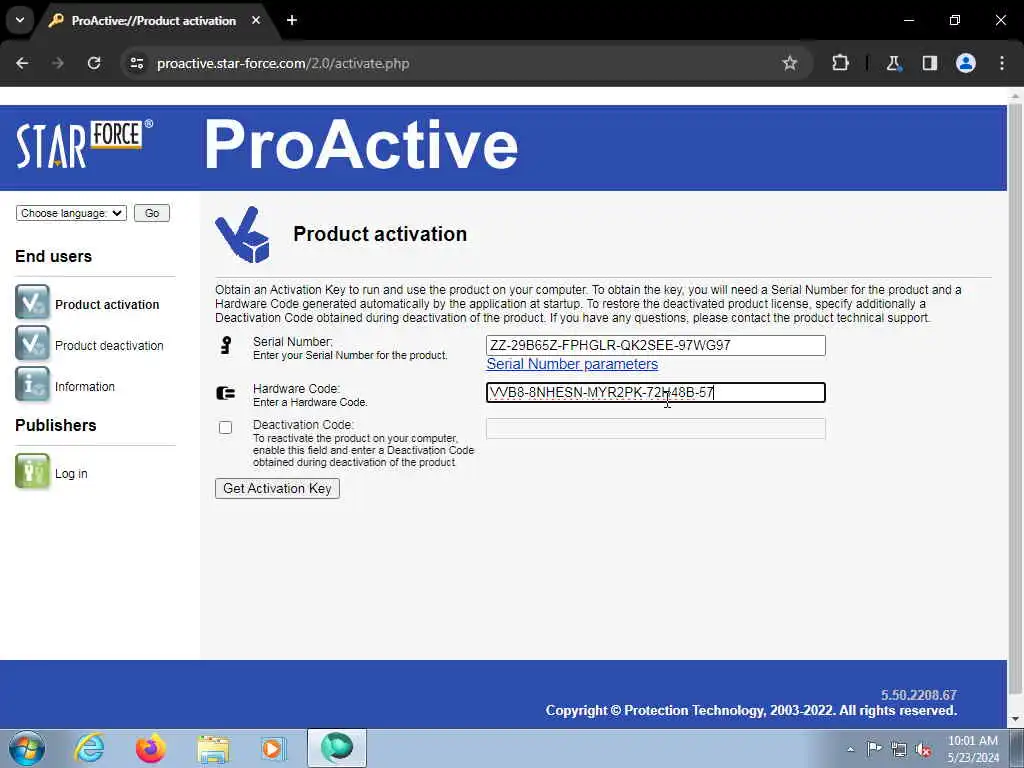Screen dimensions: 1024x768
Task: Toggle the browser side panel icon
Action: tap(929, 63)
